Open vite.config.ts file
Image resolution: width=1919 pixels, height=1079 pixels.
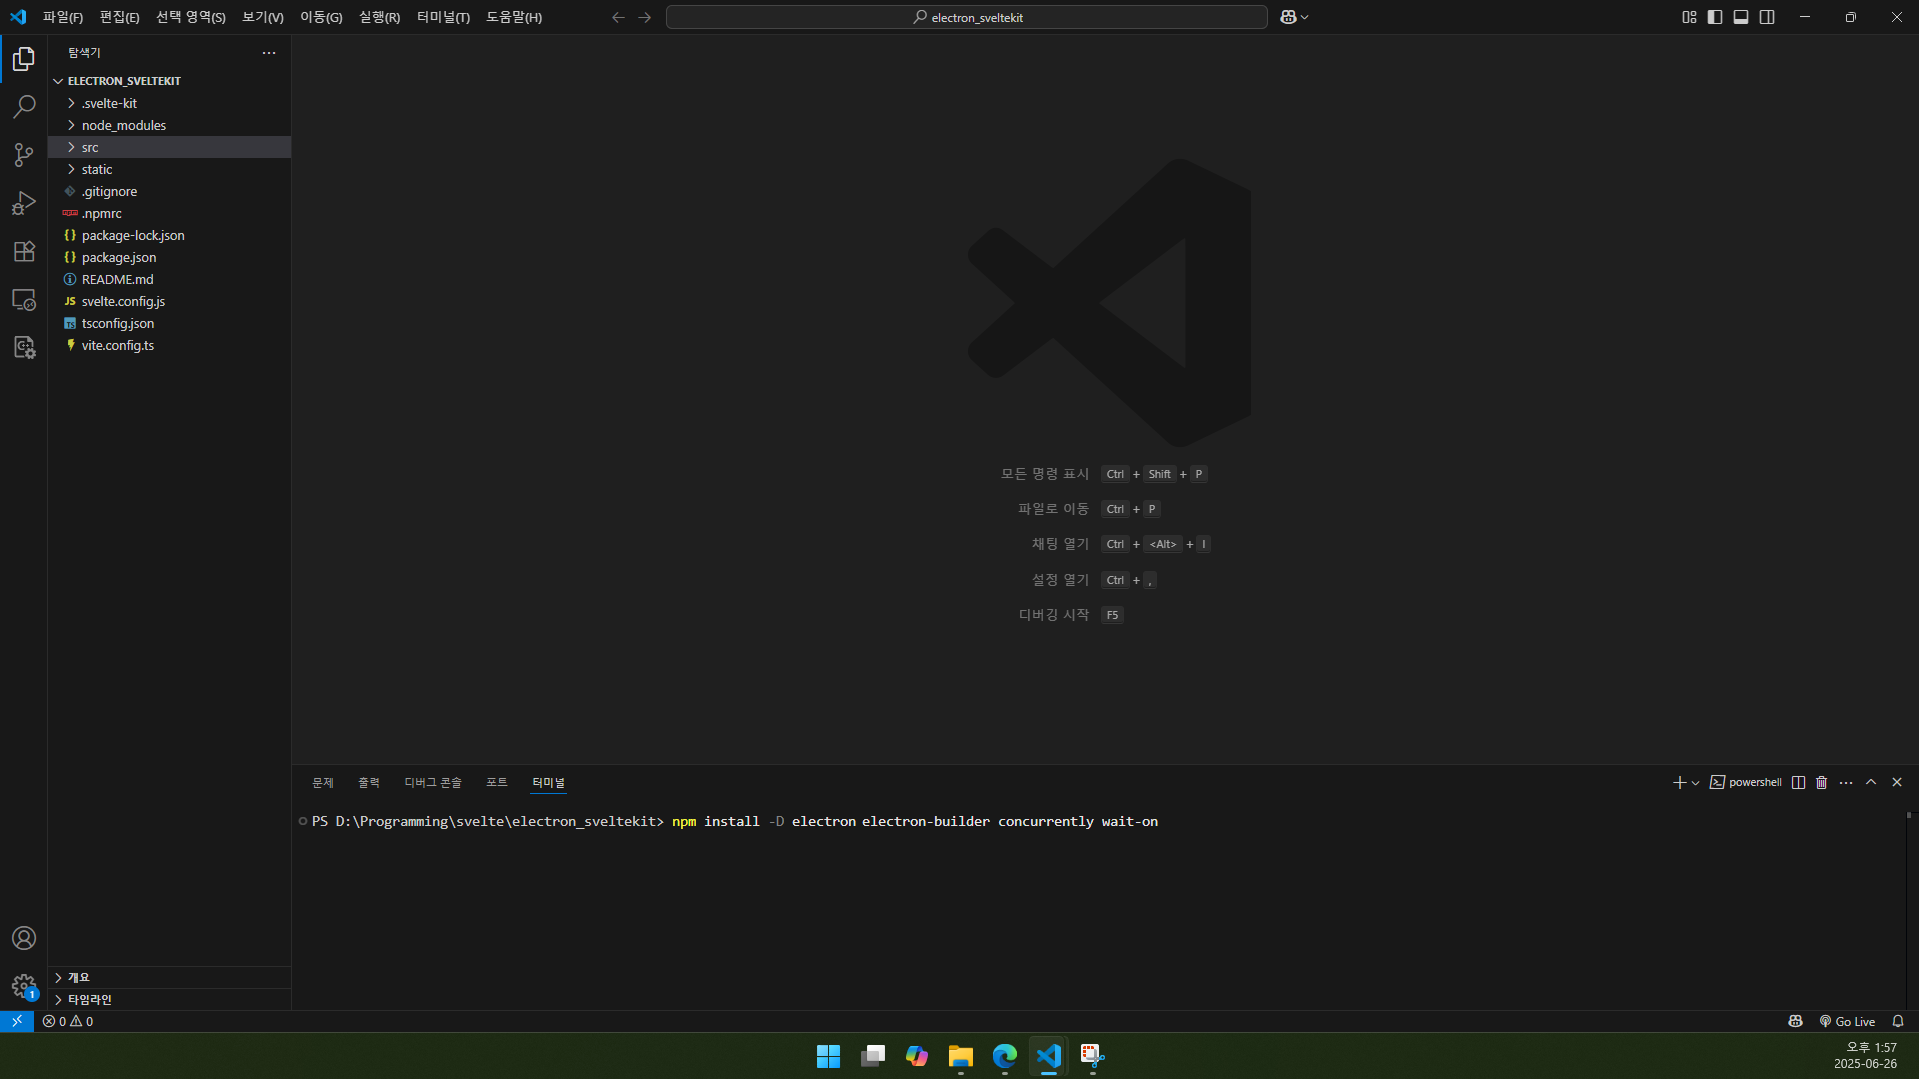click(169, 345)
